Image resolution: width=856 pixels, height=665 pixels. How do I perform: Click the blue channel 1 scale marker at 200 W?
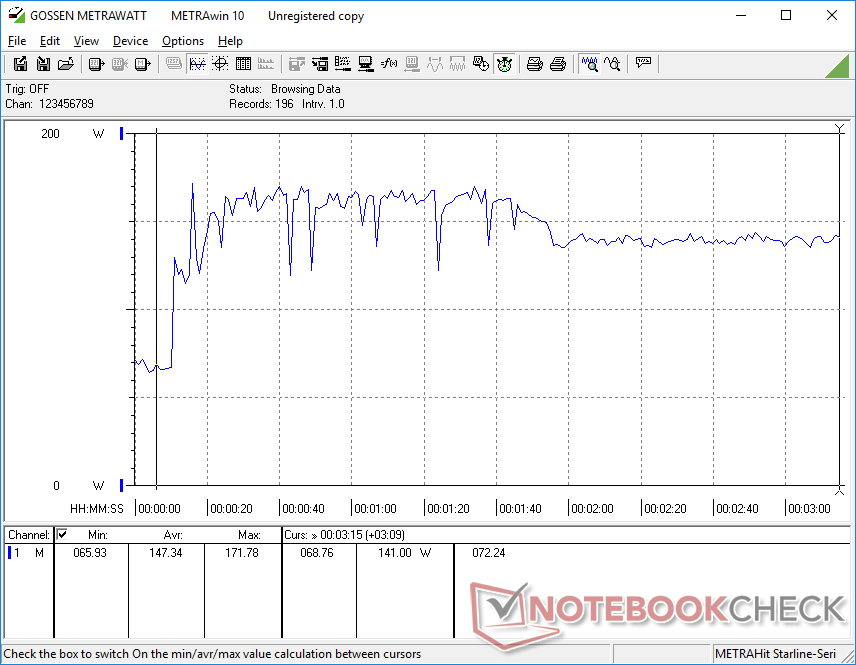(121, 133)
